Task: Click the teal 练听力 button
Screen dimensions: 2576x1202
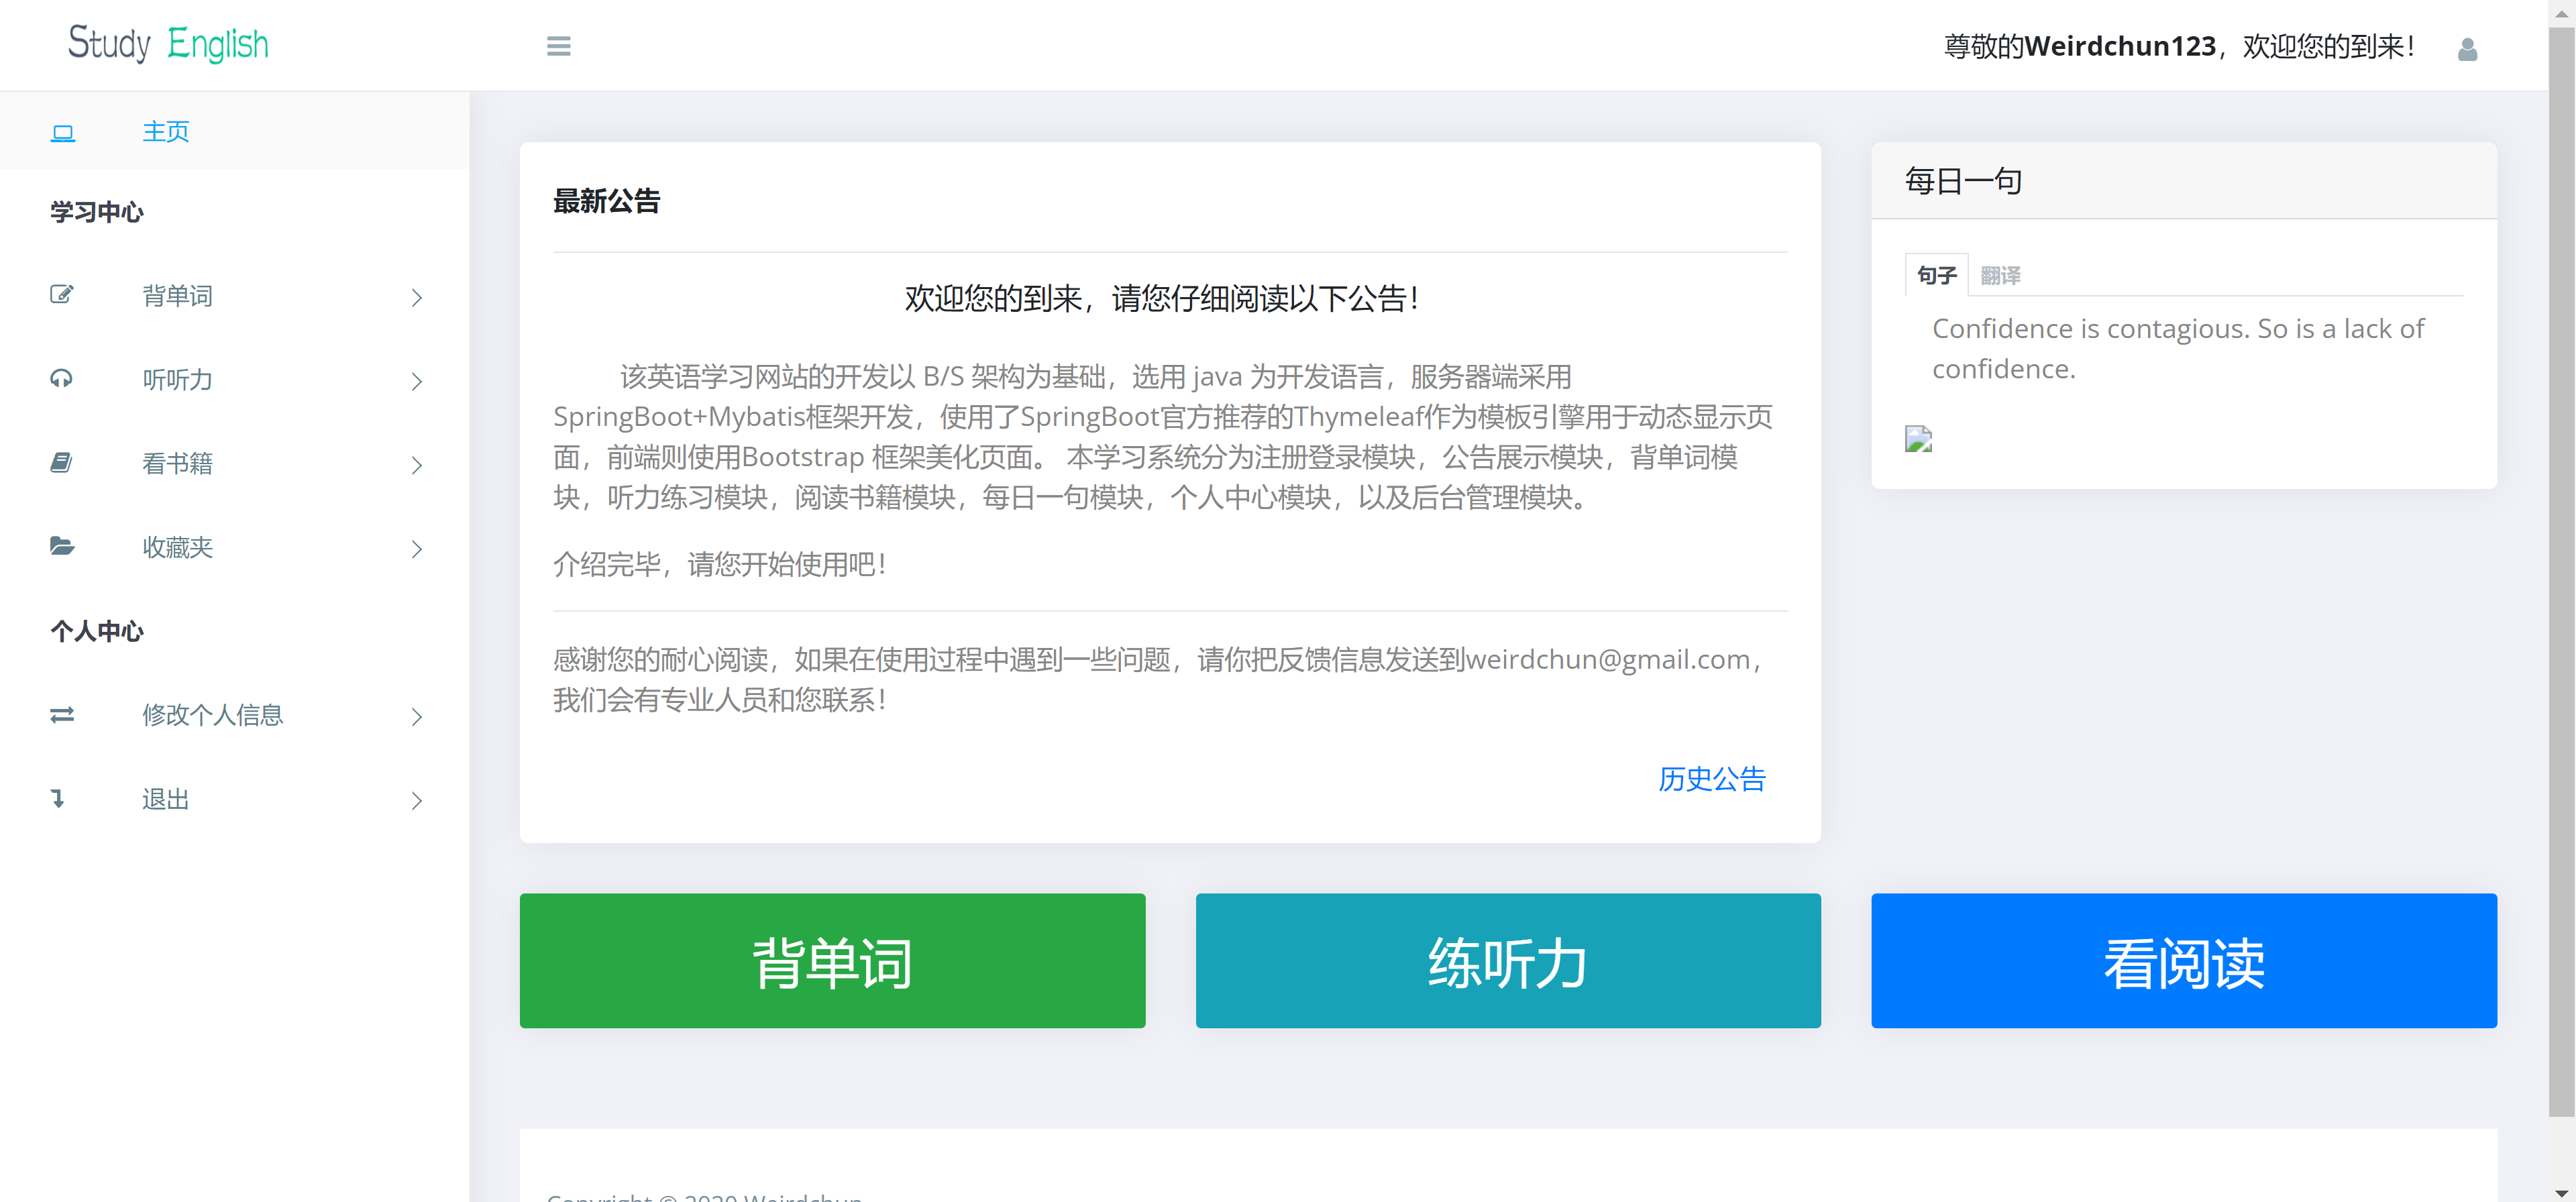Action: tap(1507, 961)
